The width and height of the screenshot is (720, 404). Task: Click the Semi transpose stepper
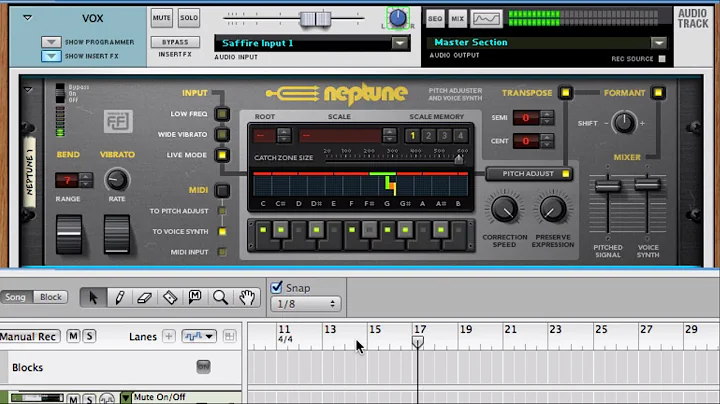point(546,118)
